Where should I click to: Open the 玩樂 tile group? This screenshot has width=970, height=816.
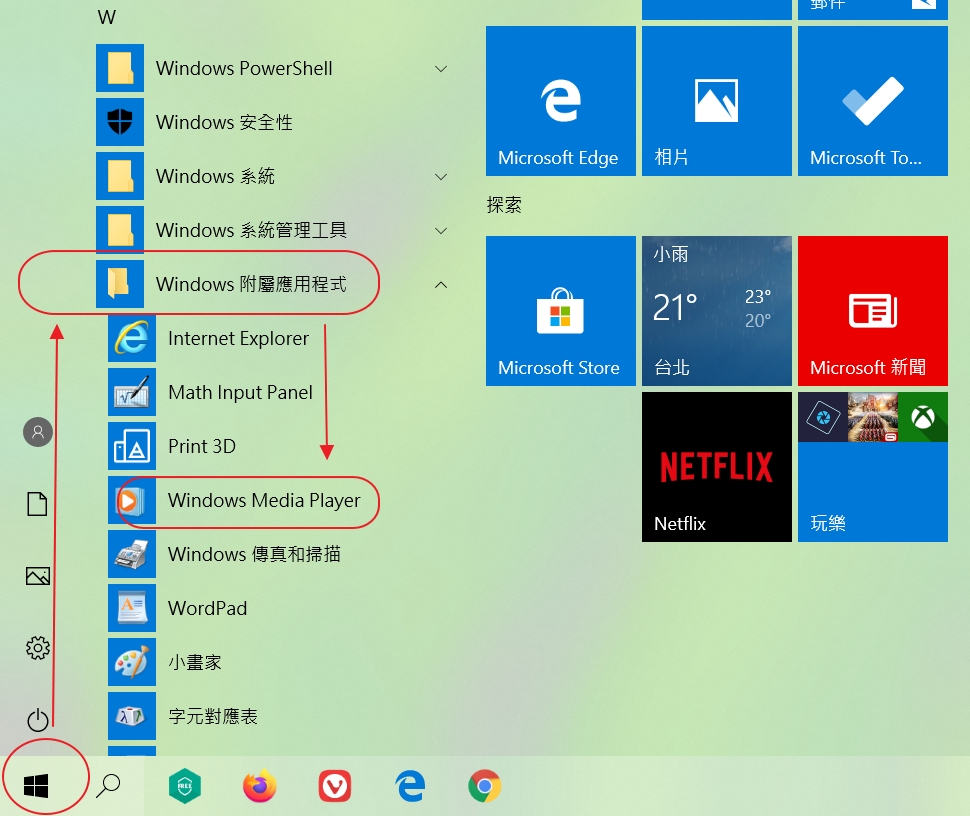(x=873, y=467)
